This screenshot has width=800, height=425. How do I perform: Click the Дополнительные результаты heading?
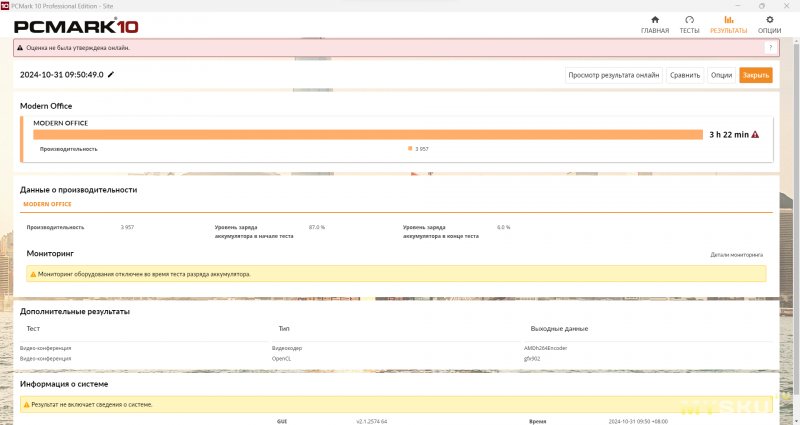click(75, 311)
